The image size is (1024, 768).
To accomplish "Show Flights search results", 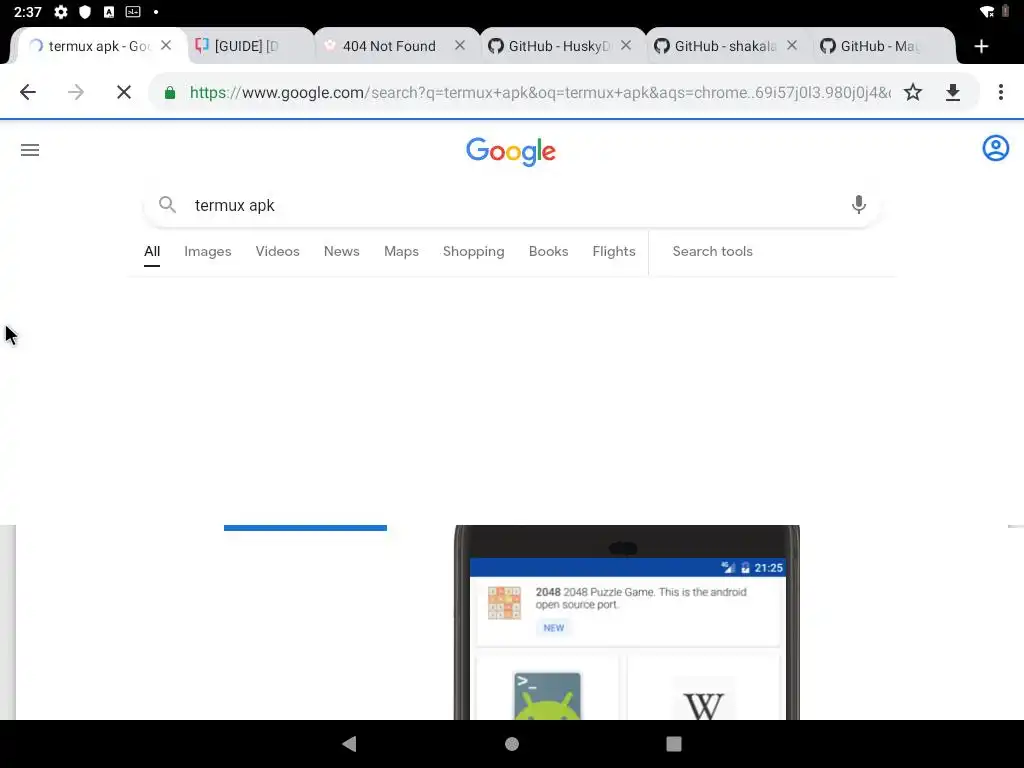I will coord(614,251).
